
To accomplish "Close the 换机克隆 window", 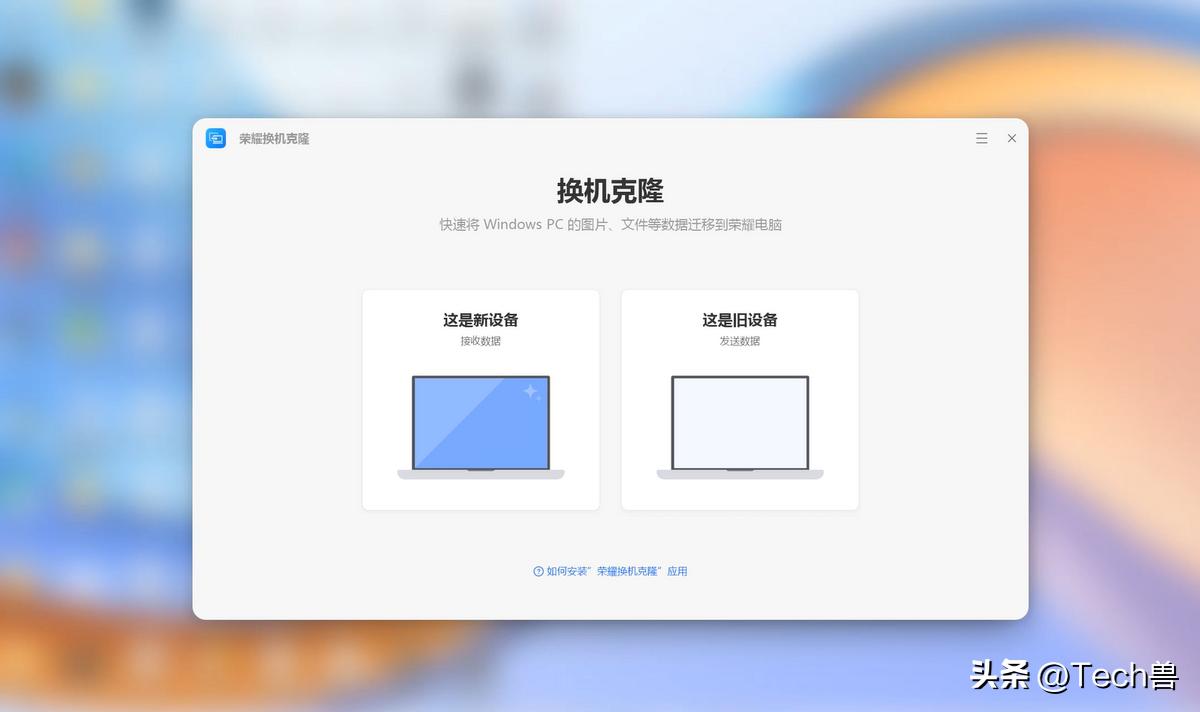I will (x=1011, y=138).
